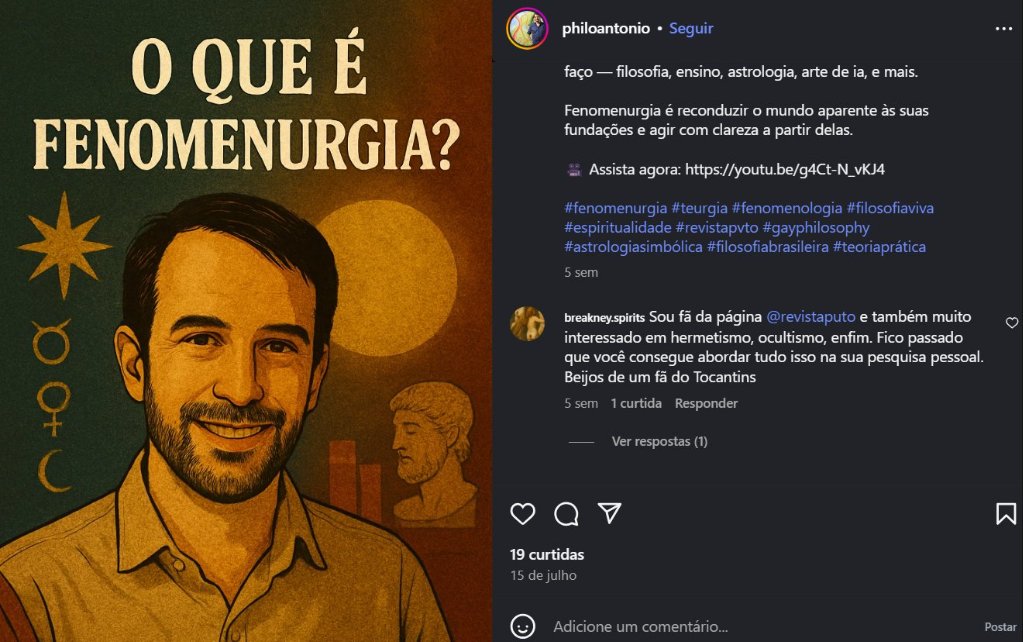Like the post with the heart icon

coord(523,514)
